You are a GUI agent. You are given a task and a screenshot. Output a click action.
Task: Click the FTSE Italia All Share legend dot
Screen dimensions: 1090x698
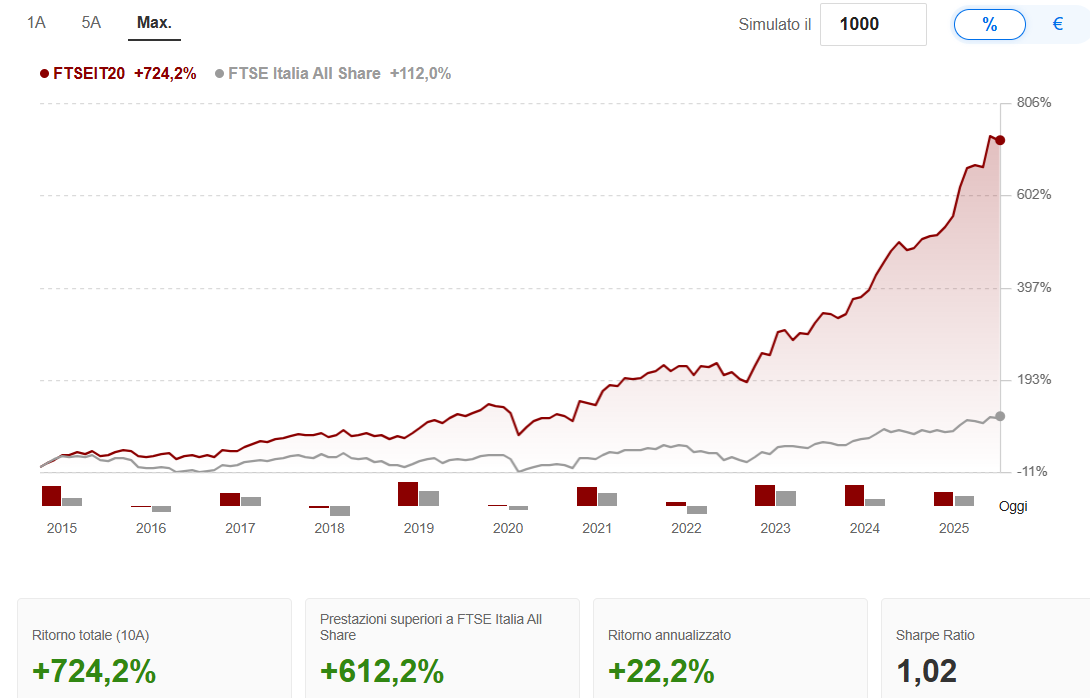click(220, 74)
